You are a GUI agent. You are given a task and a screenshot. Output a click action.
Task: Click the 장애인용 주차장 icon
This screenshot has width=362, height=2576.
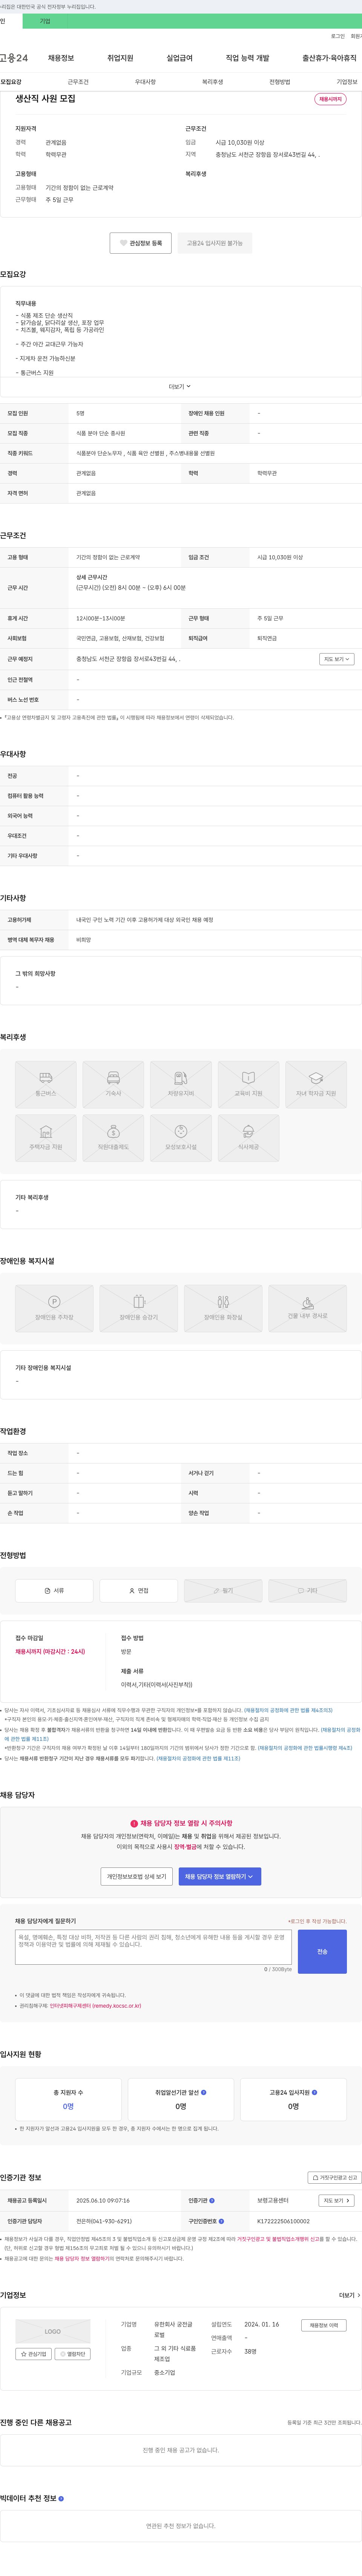[54, 1308]
